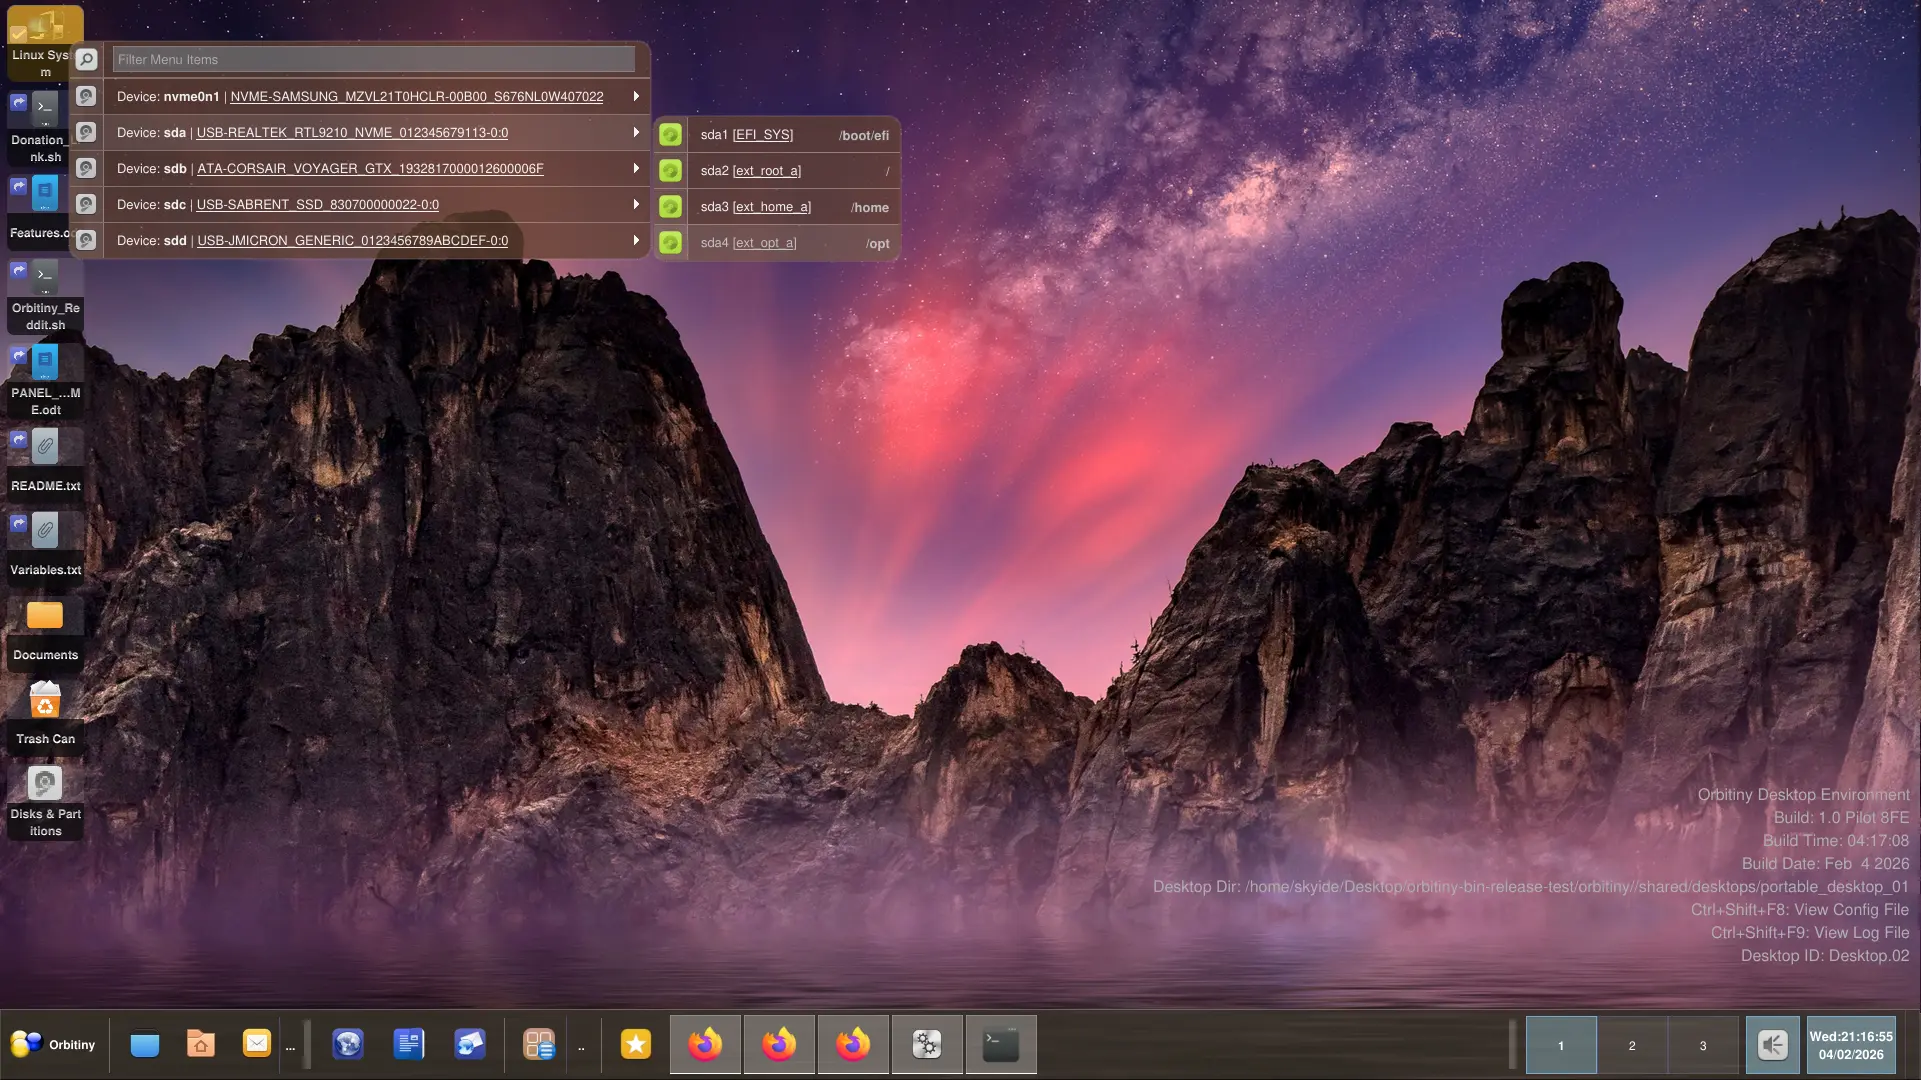Open the mail envelope launcher
This screenshot has width=1921, height=1080.
pos(256,1044)
